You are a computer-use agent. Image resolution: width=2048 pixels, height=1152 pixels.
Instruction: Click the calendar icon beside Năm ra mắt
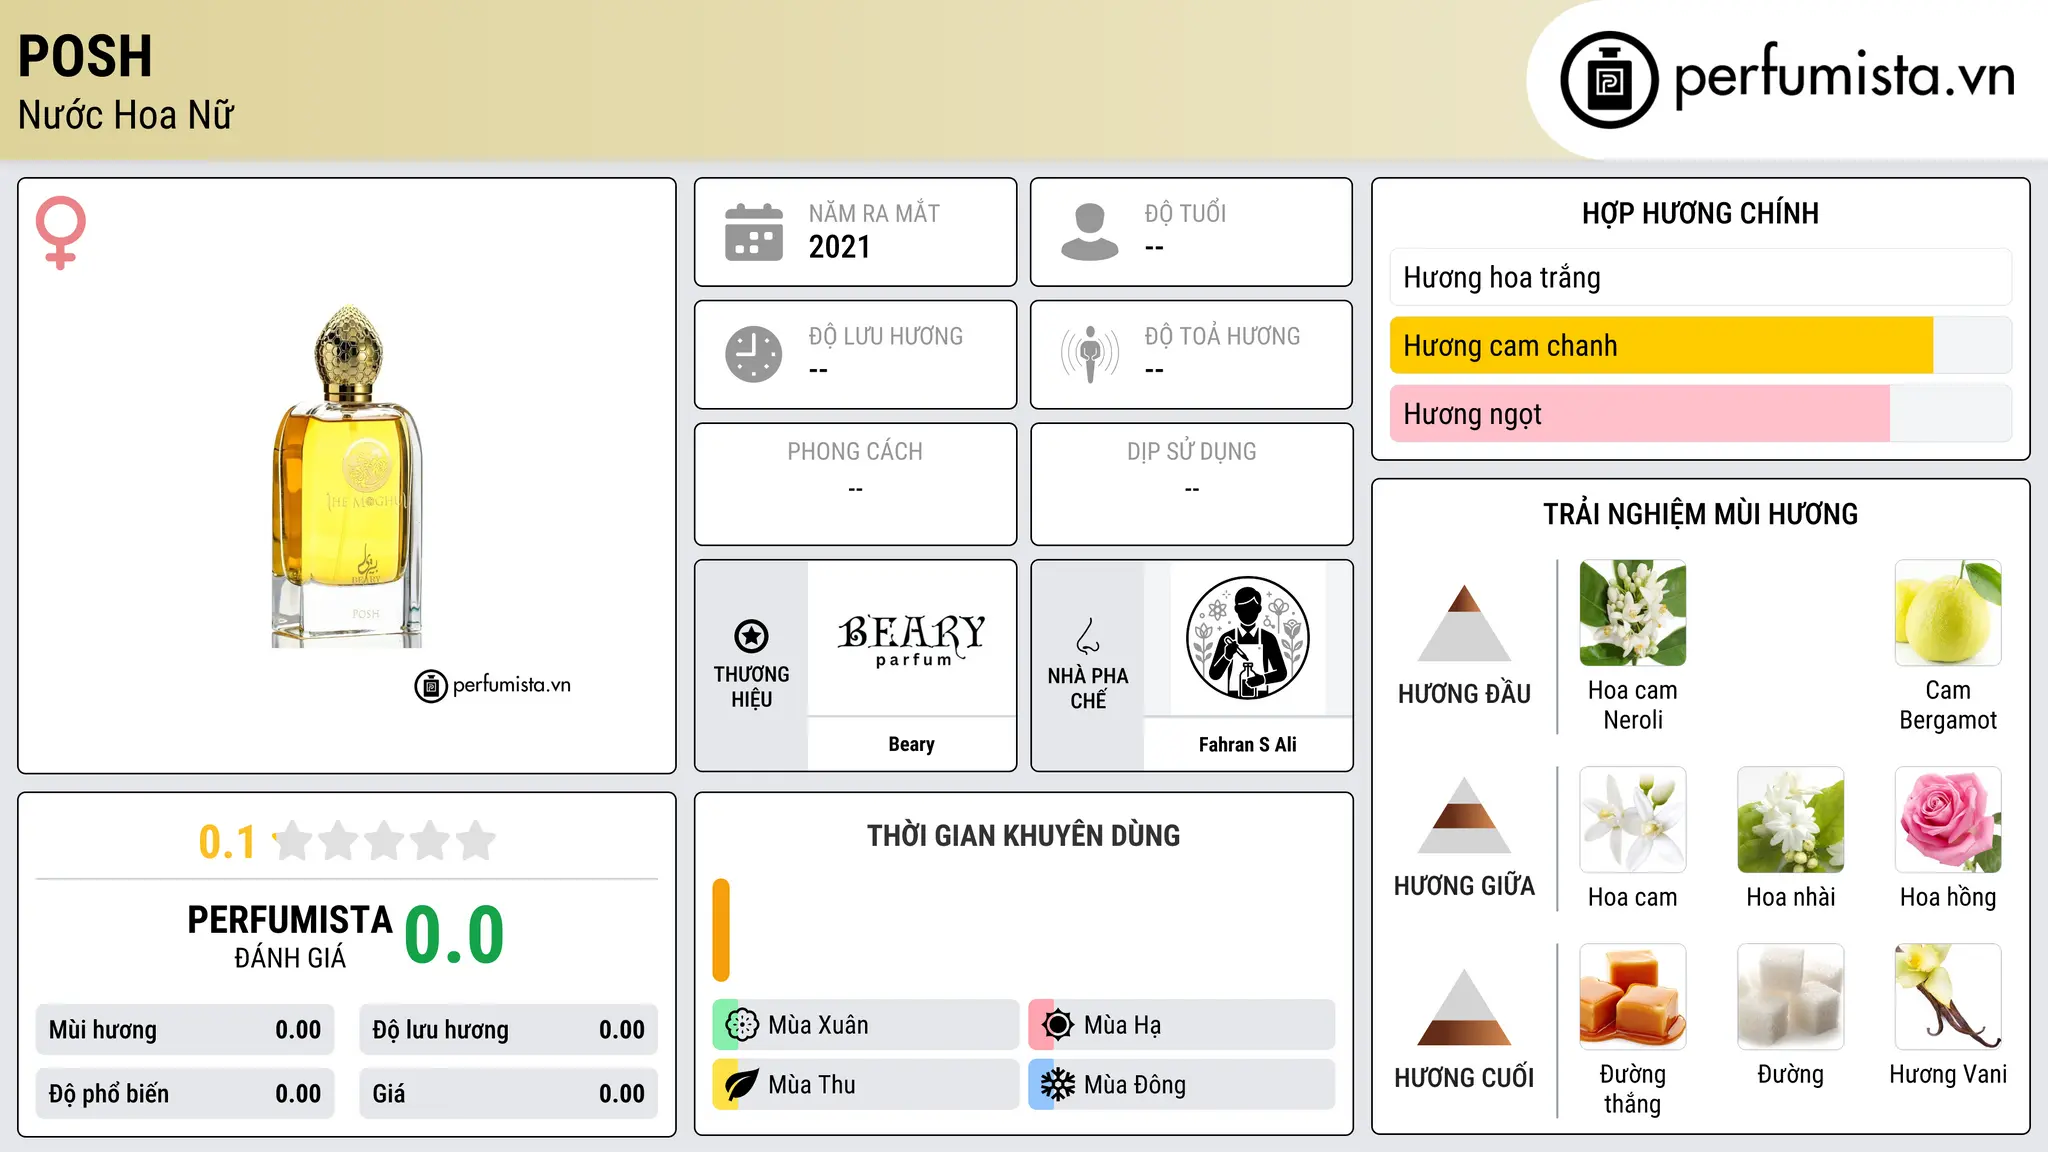(x=754, y=232)
